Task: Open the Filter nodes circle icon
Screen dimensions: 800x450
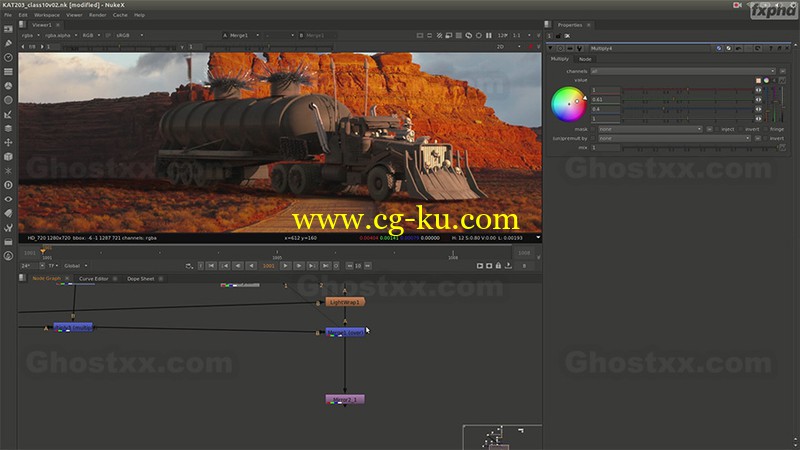Action: (8, 100)
